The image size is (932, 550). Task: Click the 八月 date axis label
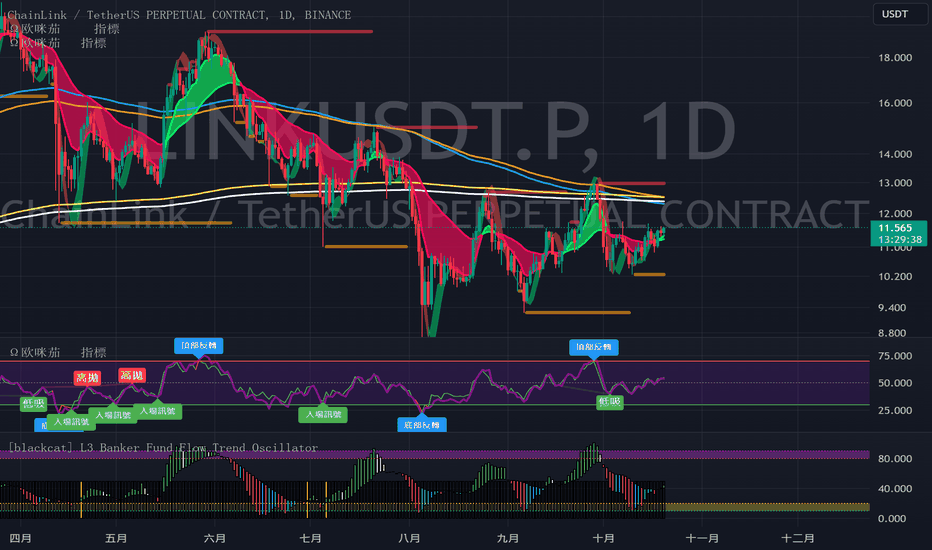(x=409, y=538)
